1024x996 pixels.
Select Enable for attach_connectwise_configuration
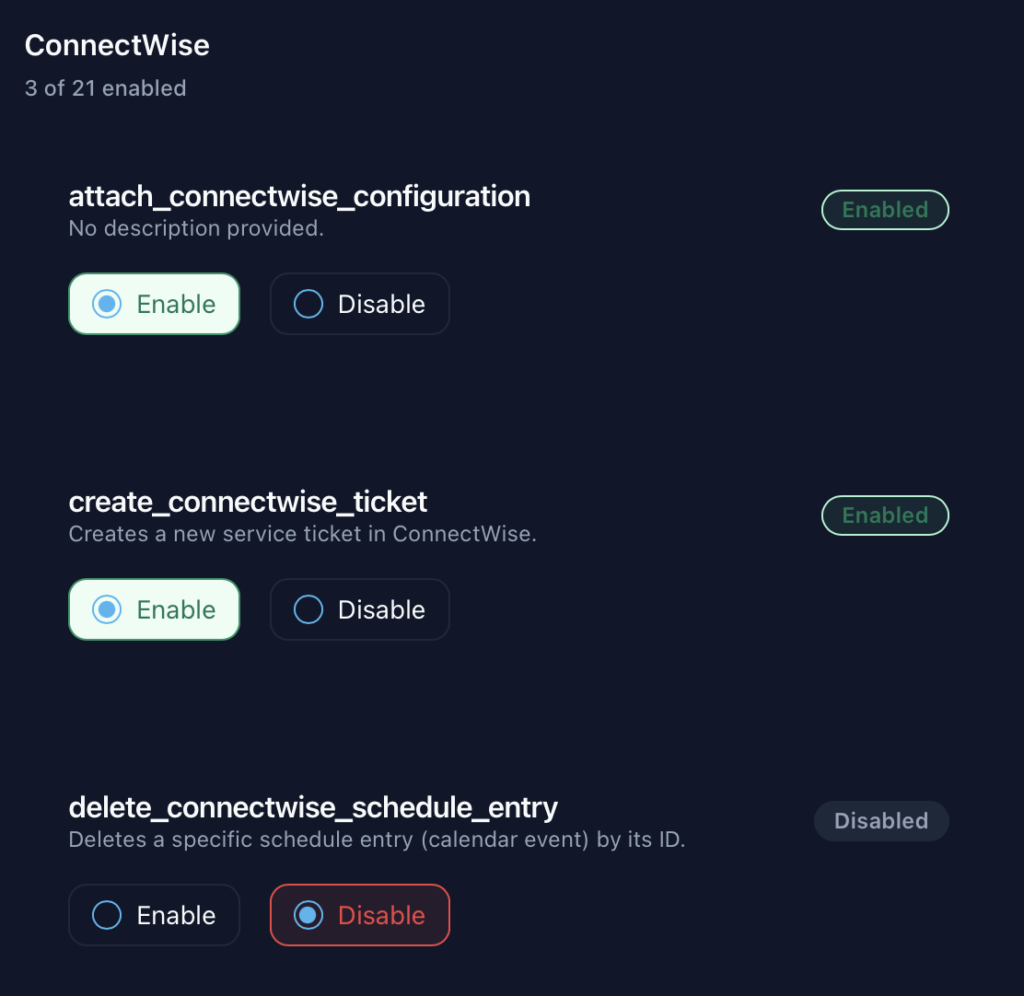point(154,304)
